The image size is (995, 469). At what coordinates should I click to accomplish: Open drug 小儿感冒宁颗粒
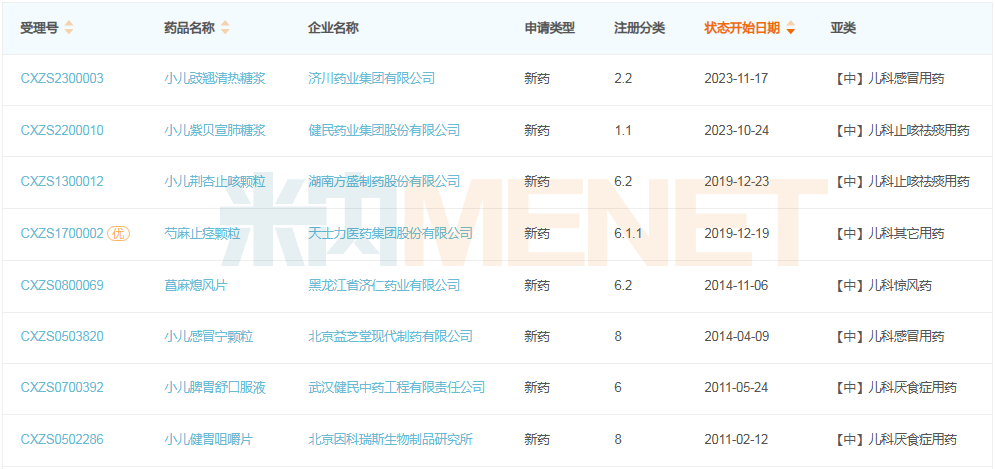[208, 336]
